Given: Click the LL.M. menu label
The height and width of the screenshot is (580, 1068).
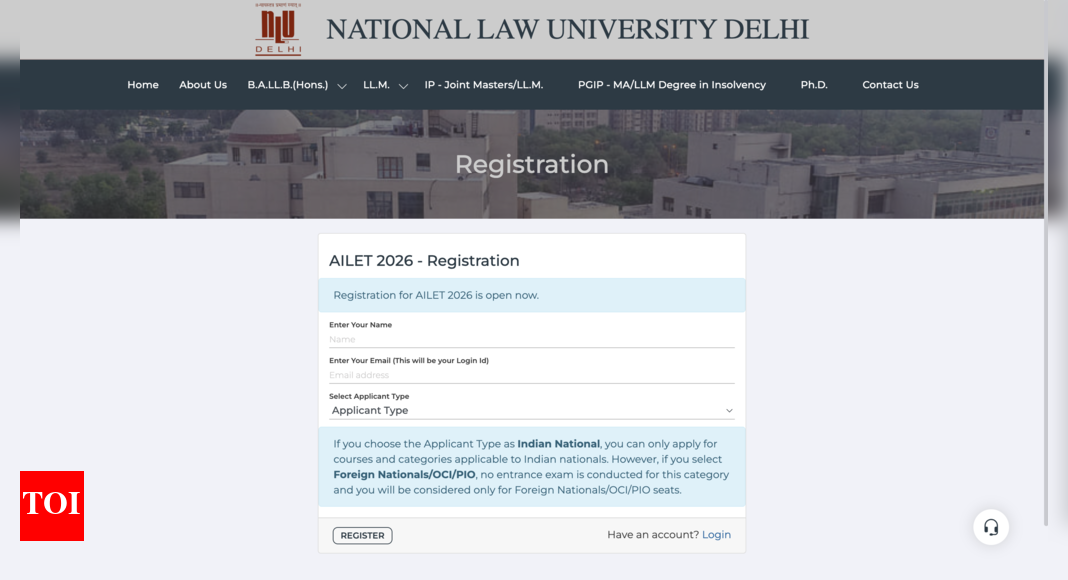Looking at the screenshot, I should pos(376,85).
